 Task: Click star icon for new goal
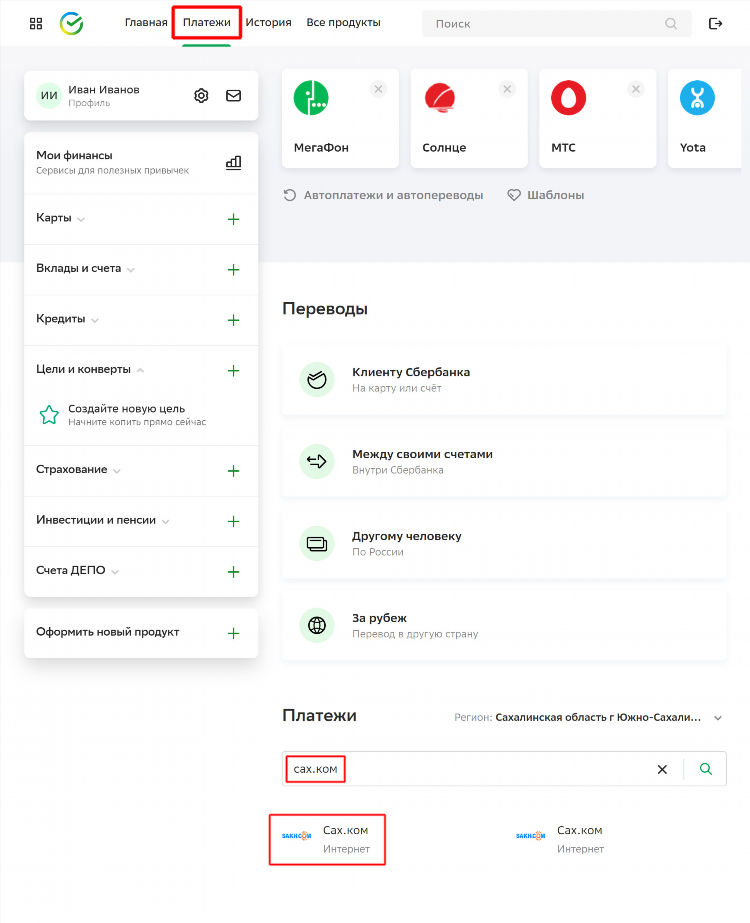pos(49,415)
